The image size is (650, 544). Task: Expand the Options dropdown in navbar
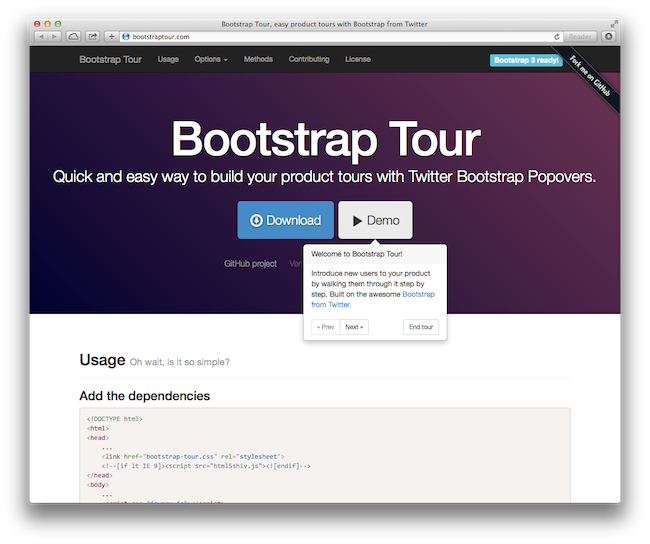click(x=211, y=59)
